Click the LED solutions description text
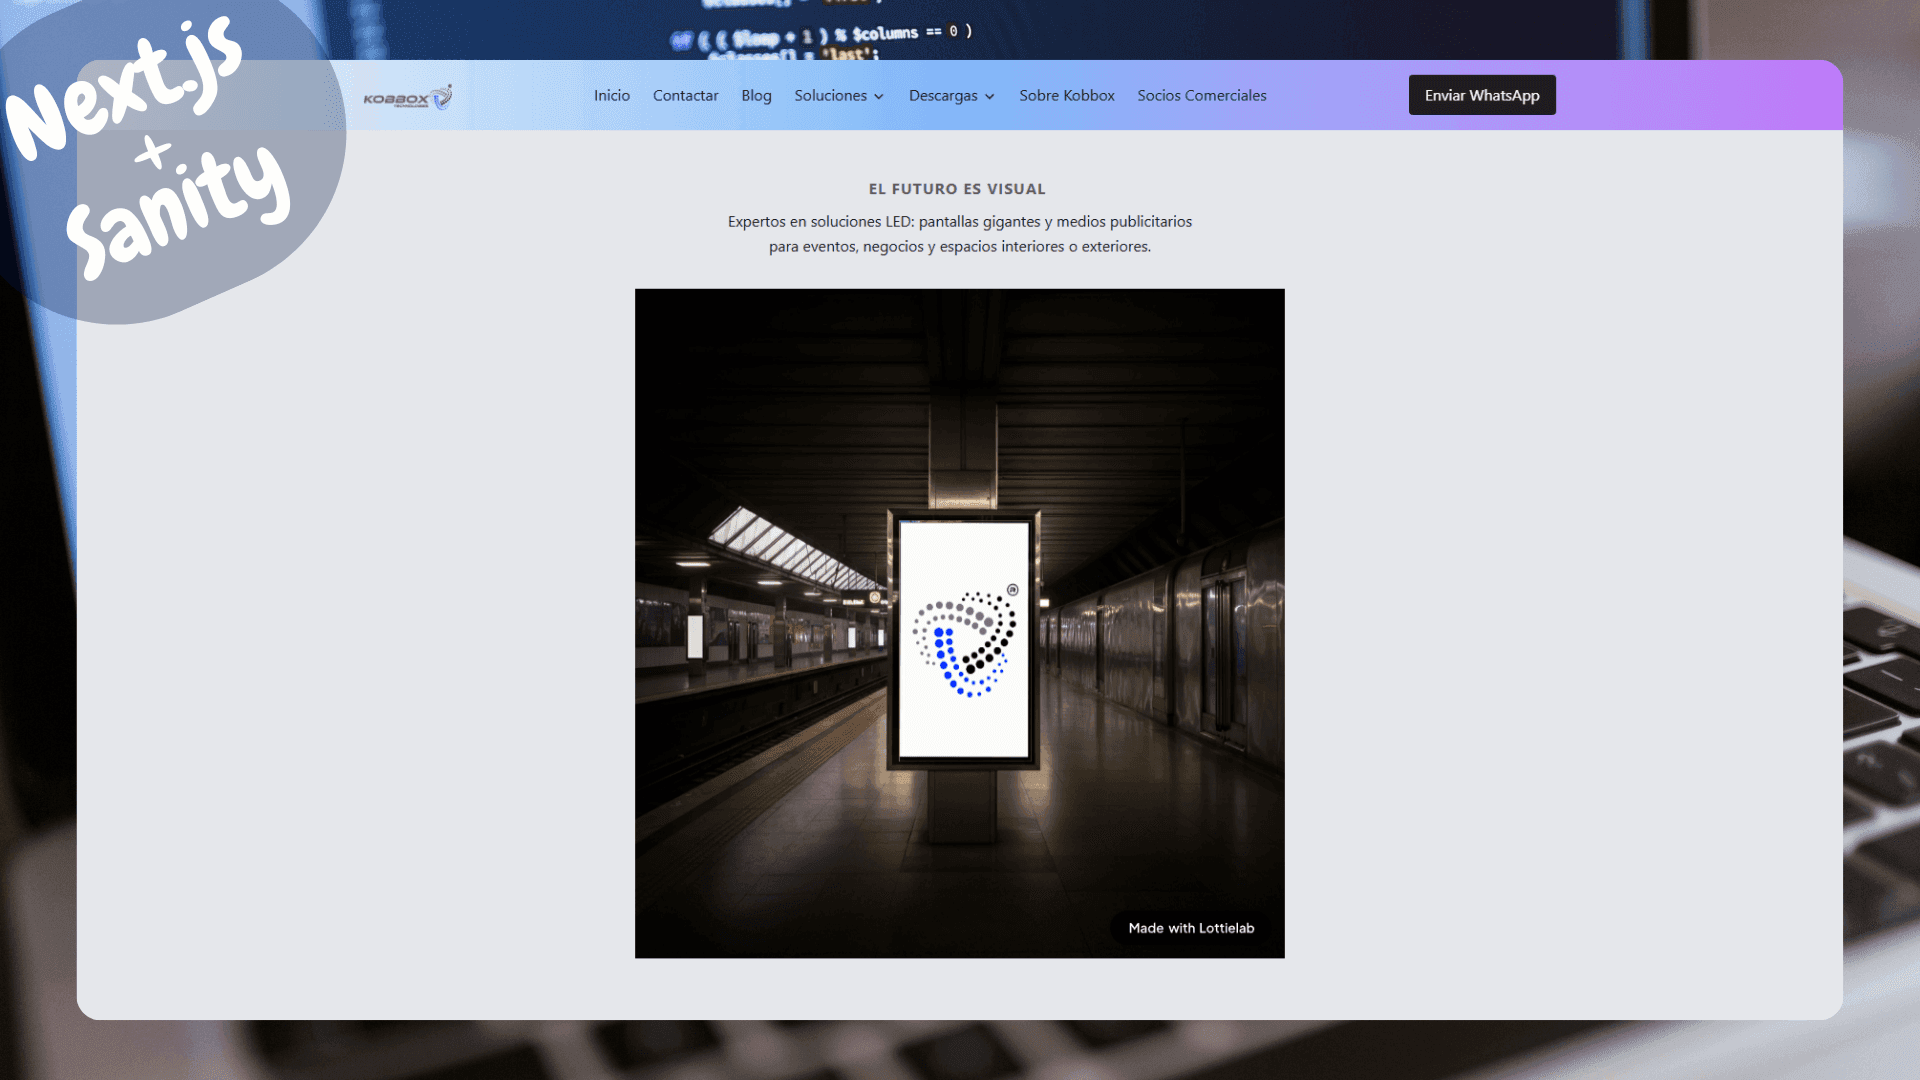 959,233
